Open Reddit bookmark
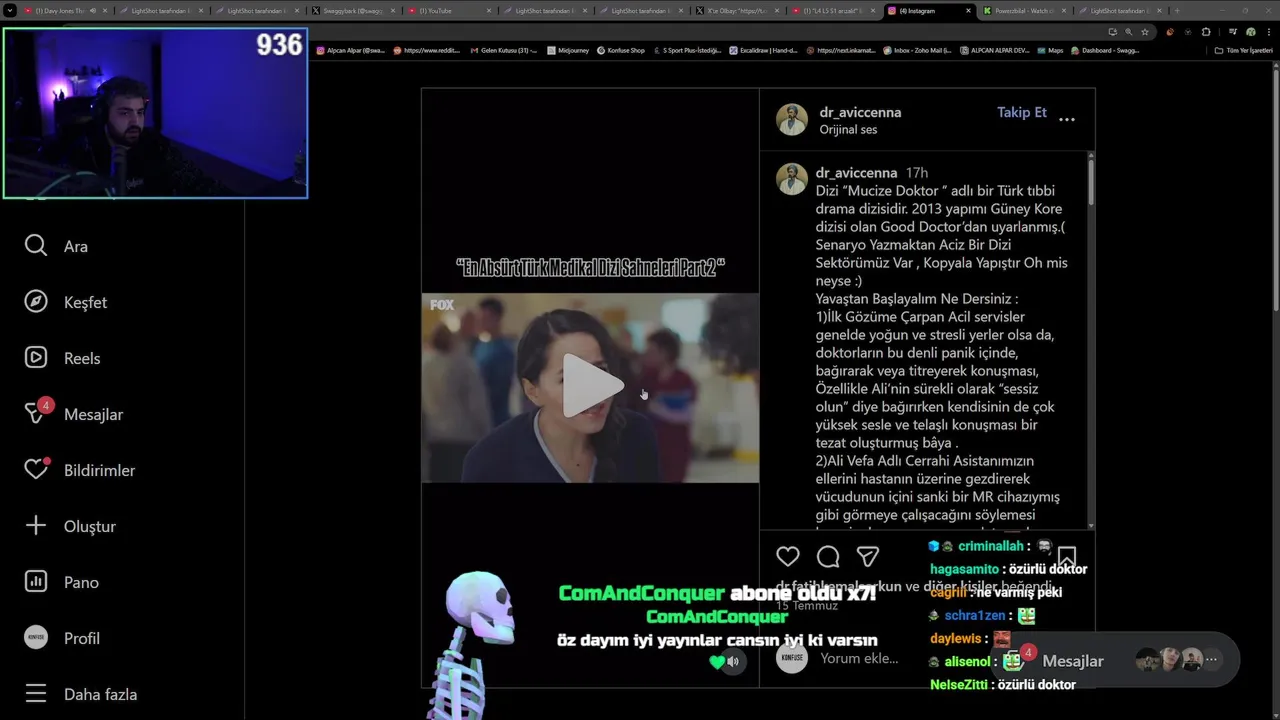This screenshot has height=720, width=1280. tap(427, 50)
